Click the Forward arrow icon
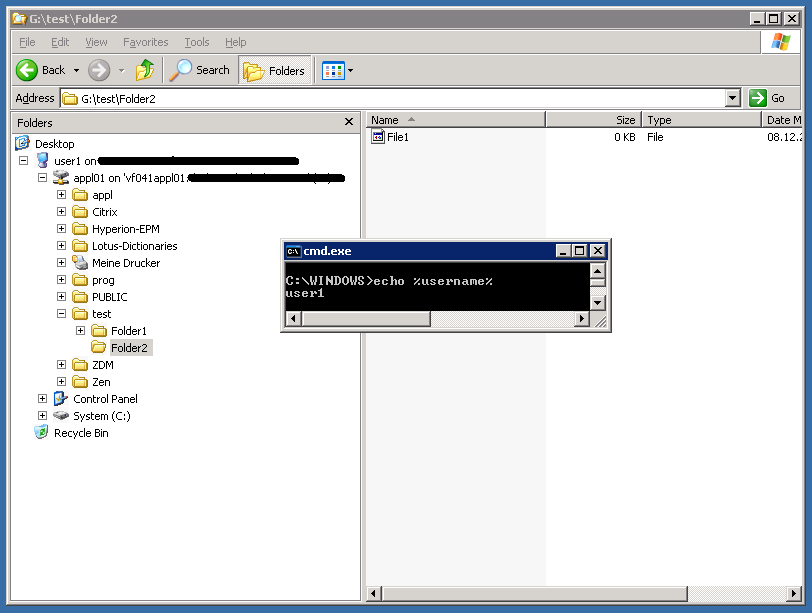This screenshot has width=812, height=613. click(x=99, y=70)
